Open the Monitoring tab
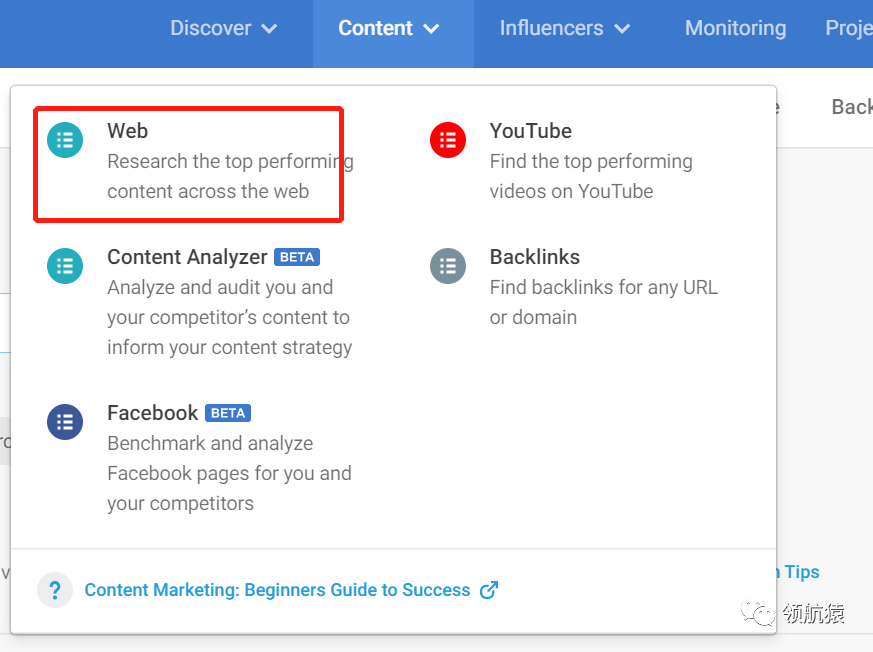The width and height of the screenshot is (873, 652). (x=735, y=28)
